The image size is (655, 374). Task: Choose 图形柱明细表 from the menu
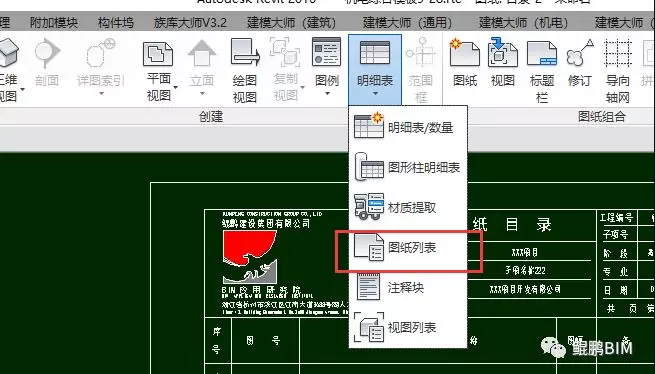[x=408, y=167]
